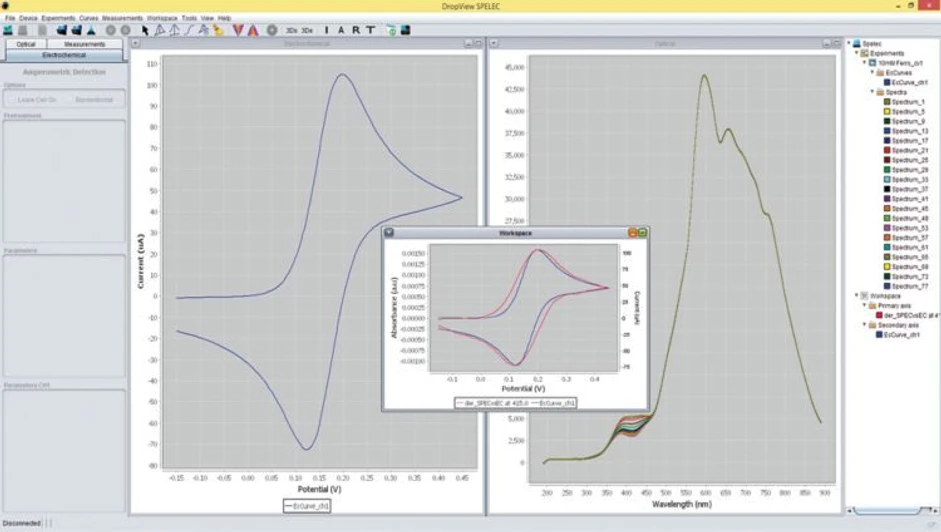The height and width of the screenshot is (532, 941).
Task: Toggle the Bipotentiostat checkbox
Action: coord(94,100)
